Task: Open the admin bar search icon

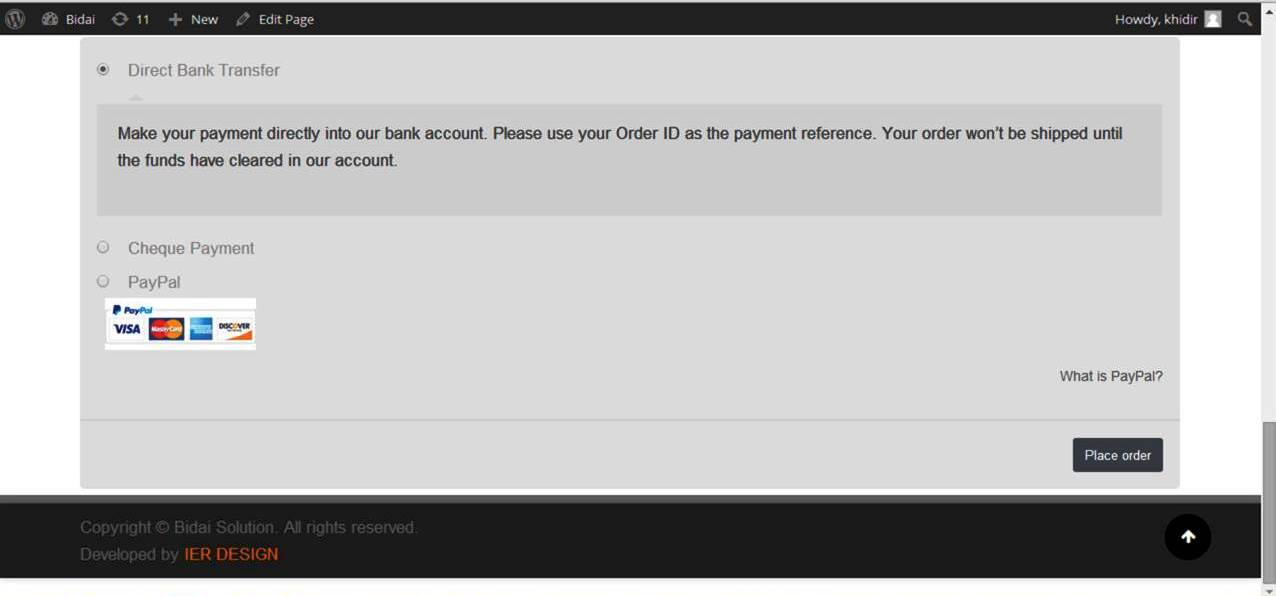Action: tap(1245, 19)
